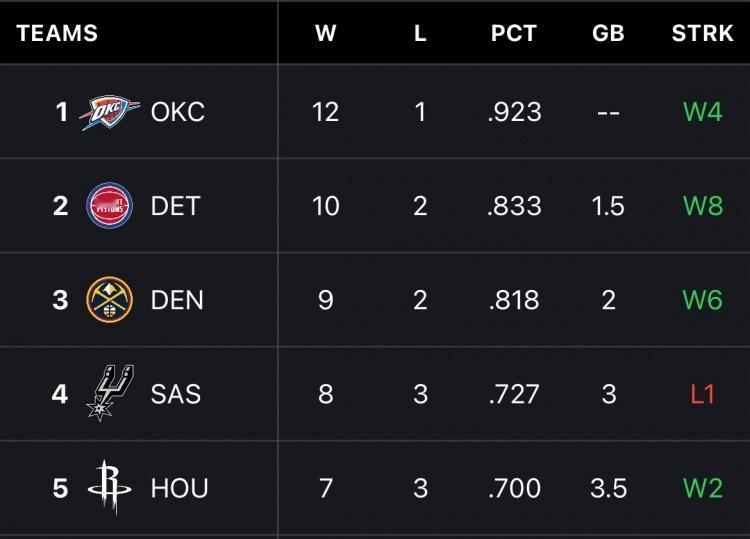Click the W4 streak for OKC
750x539 pixels.
click(x=702, y=112)
